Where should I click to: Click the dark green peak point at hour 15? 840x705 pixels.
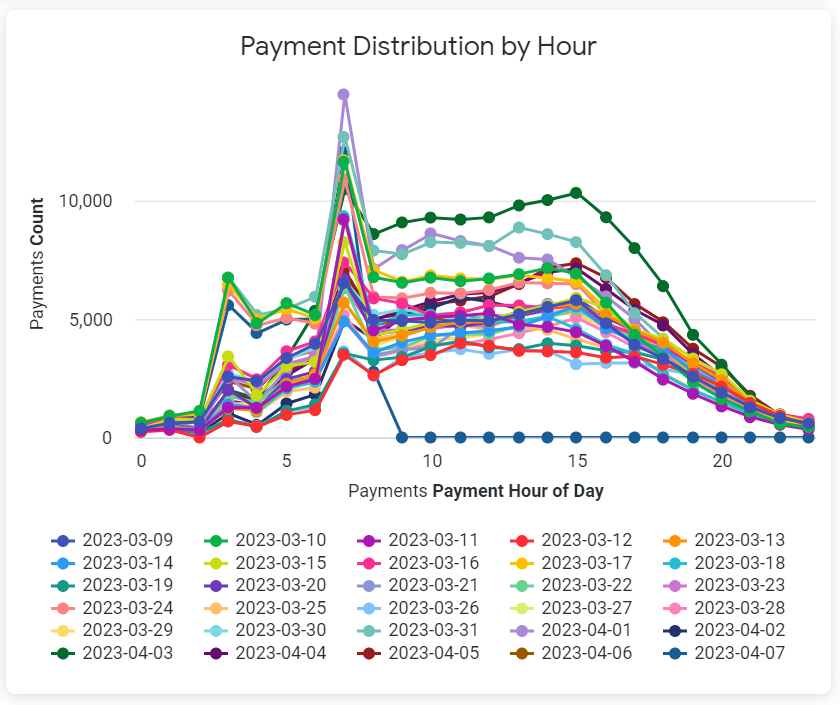tap(576, 193)
